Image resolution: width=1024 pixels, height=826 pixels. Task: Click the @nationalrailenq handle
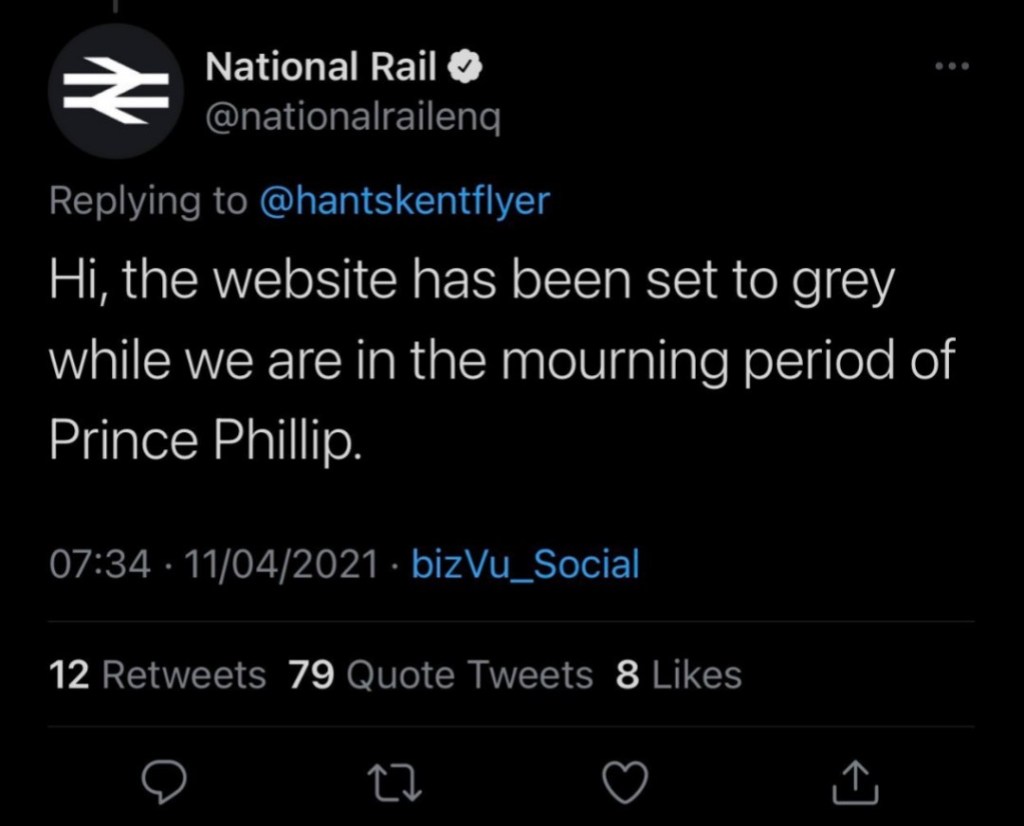pyautogui.click(x=352, y=118)
